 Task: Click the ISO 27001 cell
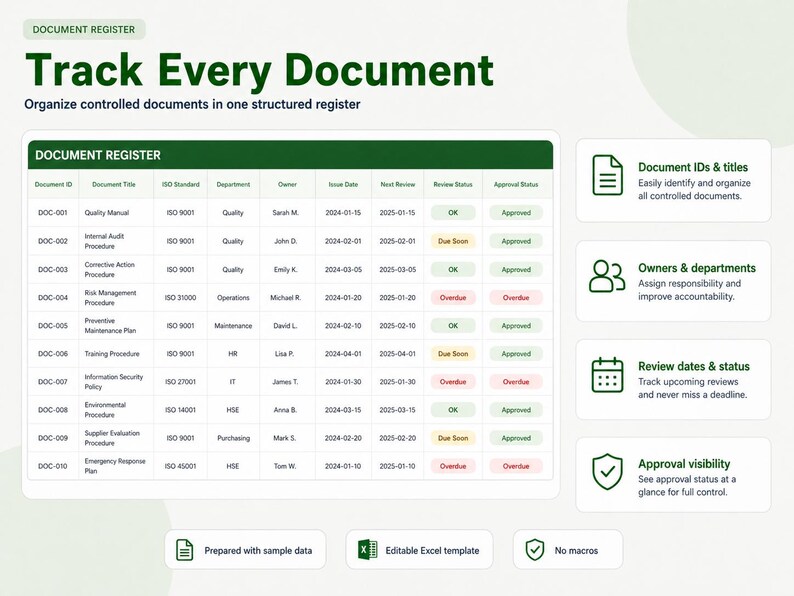pyautogui.click(x=180, y=382)
